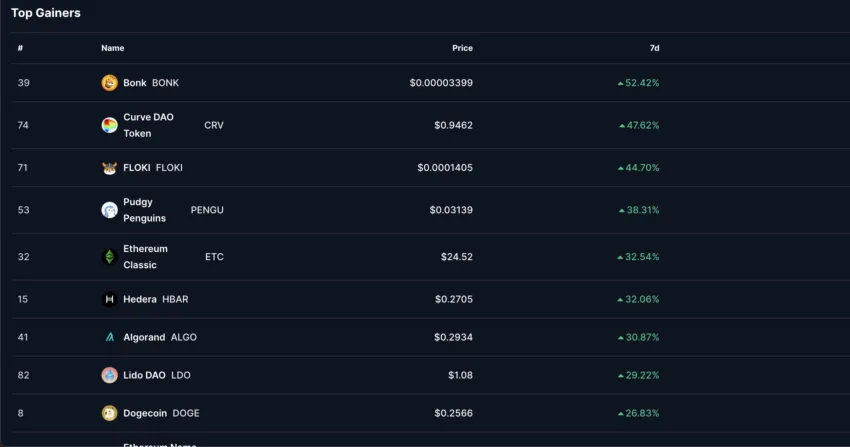The height and width of the screenshot is (447, 850).
Task: Click the Lido DAO name link
Action: tap(144, 375)
